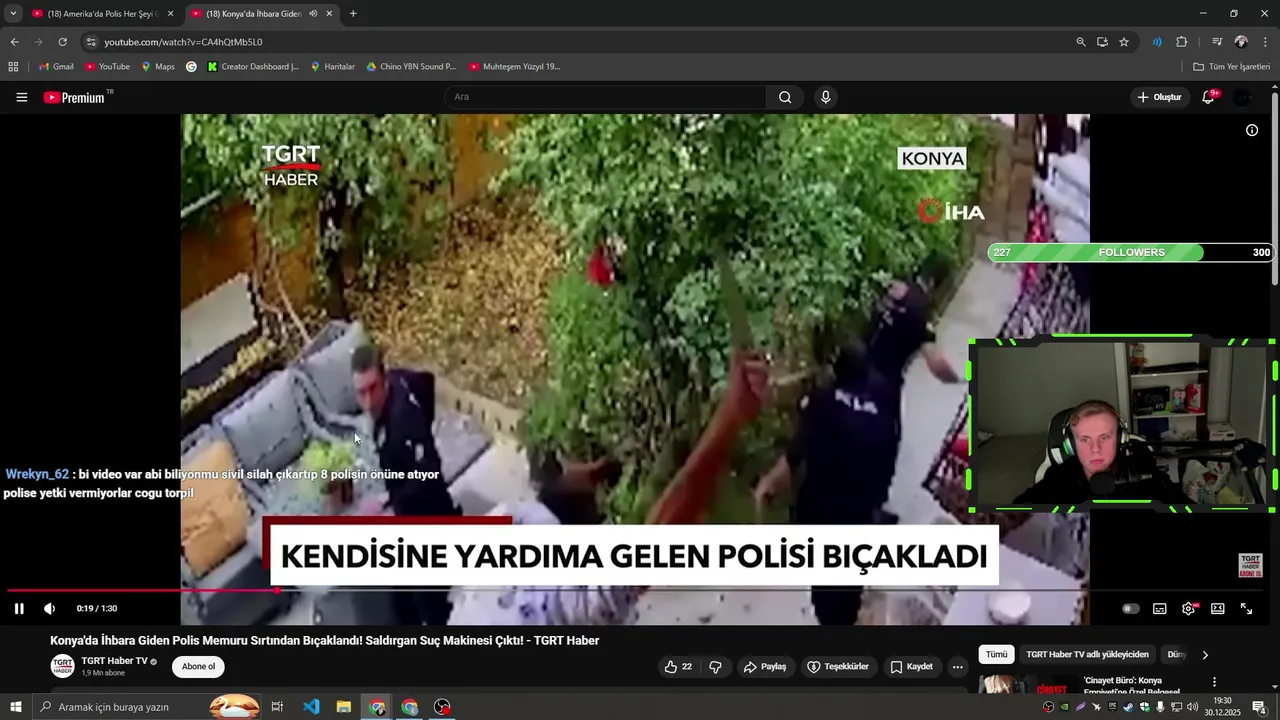Close the 'Amerika'da Polis' browser tab

(170, 14)
